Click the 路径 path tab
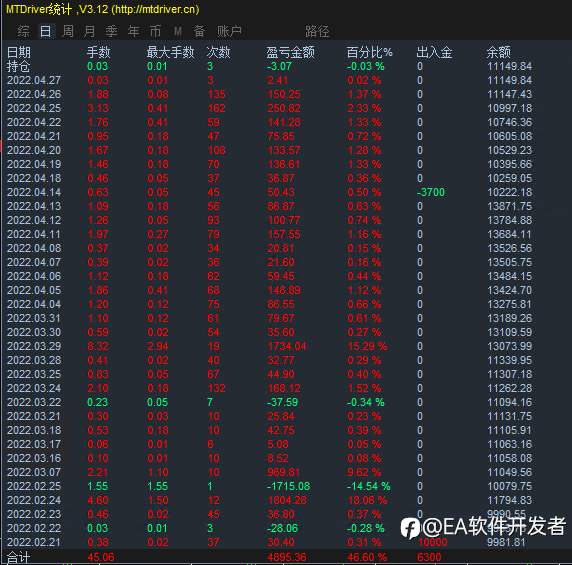 317,31
